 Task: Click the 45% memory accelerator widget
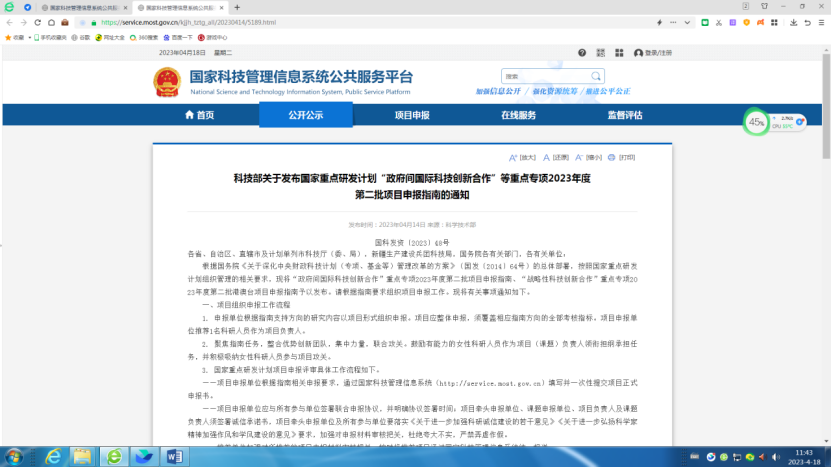click(x=756, y=123)
